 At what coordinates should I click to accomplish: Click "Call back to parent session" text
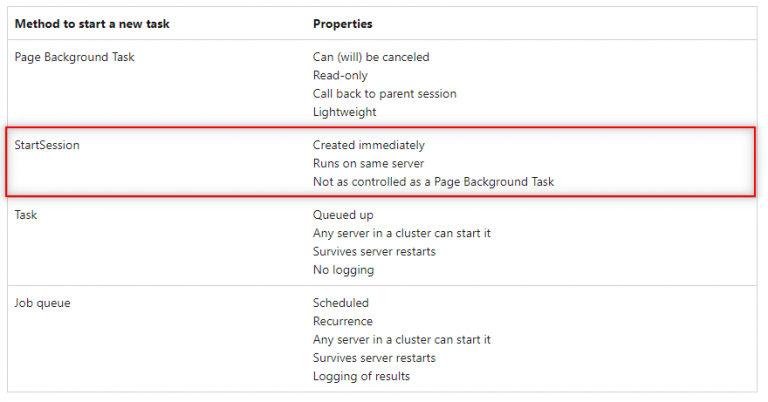point(384,93)
